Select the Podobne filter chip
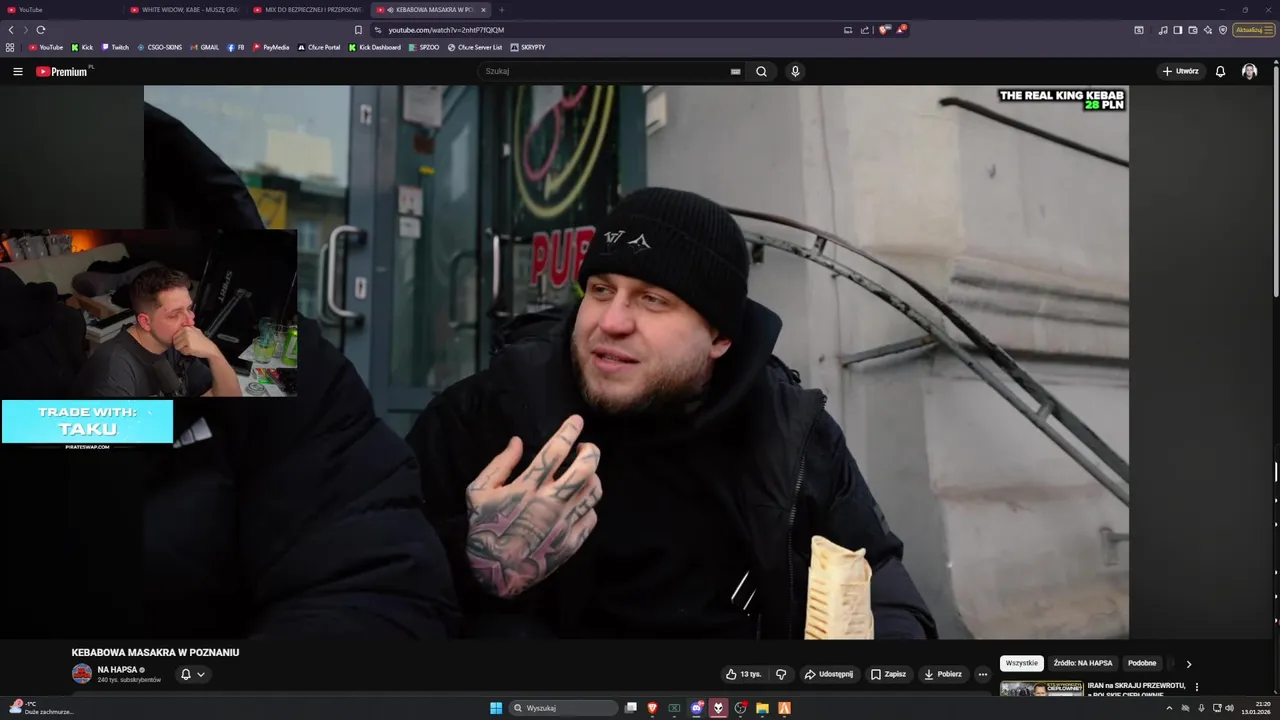This screenshot has height=720, width=1280. [1142, 663]
